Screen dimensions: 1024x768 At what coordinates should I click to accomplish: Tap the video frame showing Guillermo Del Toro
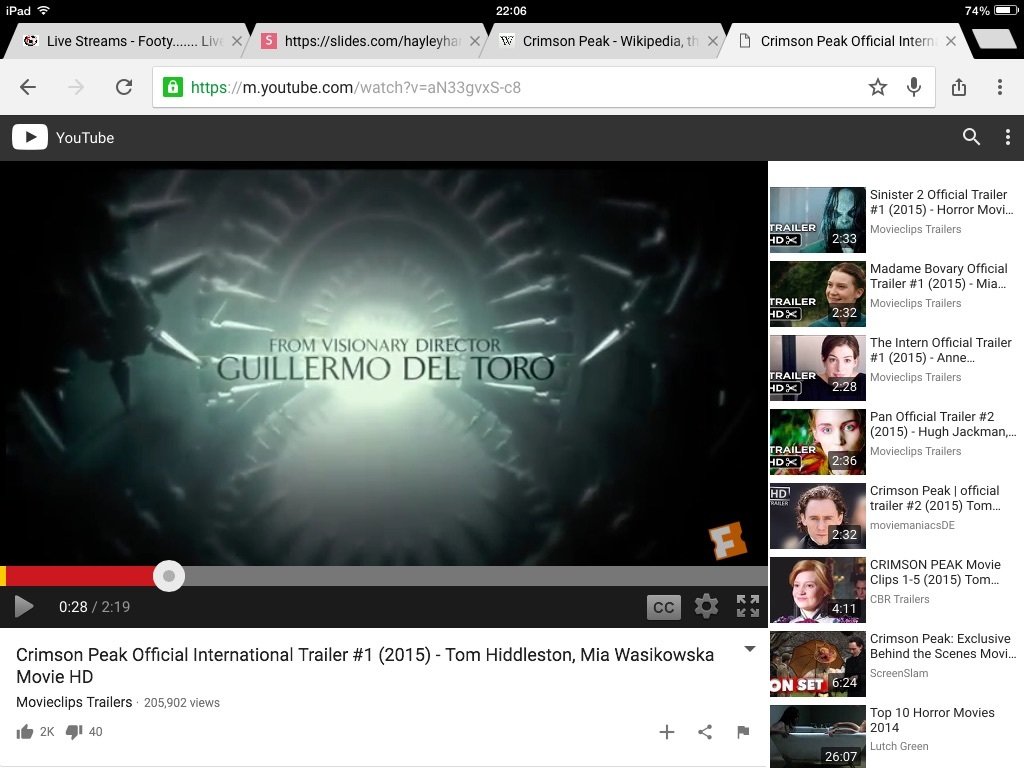pos(384,363)
